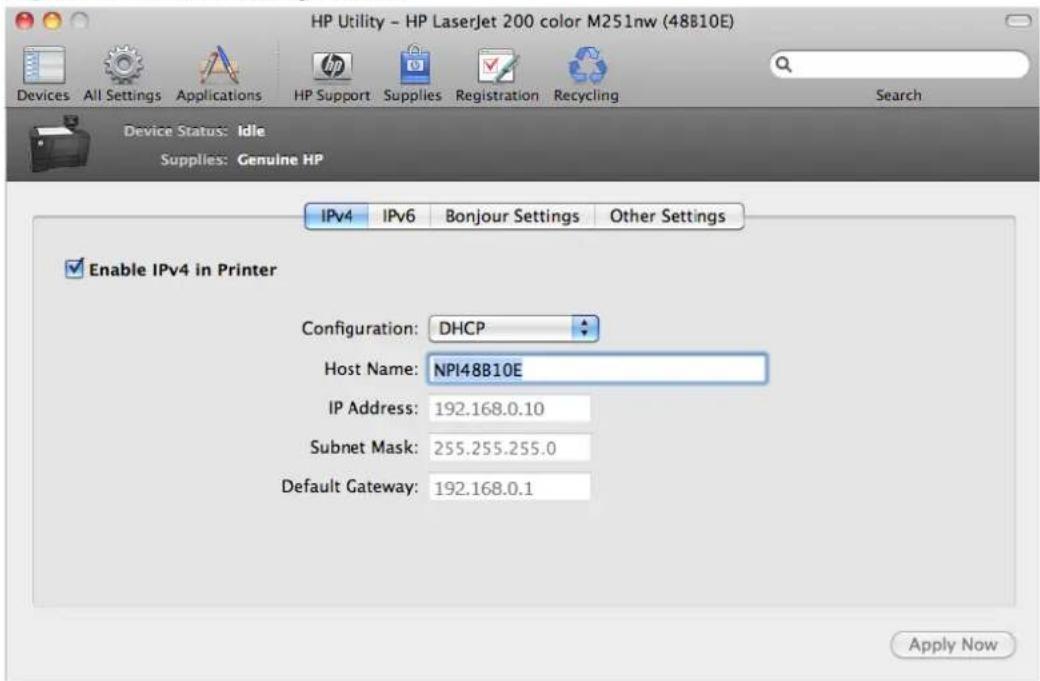Open the Recycling icon
This screenshot has width=1040, height=681.
click(587, 66)
